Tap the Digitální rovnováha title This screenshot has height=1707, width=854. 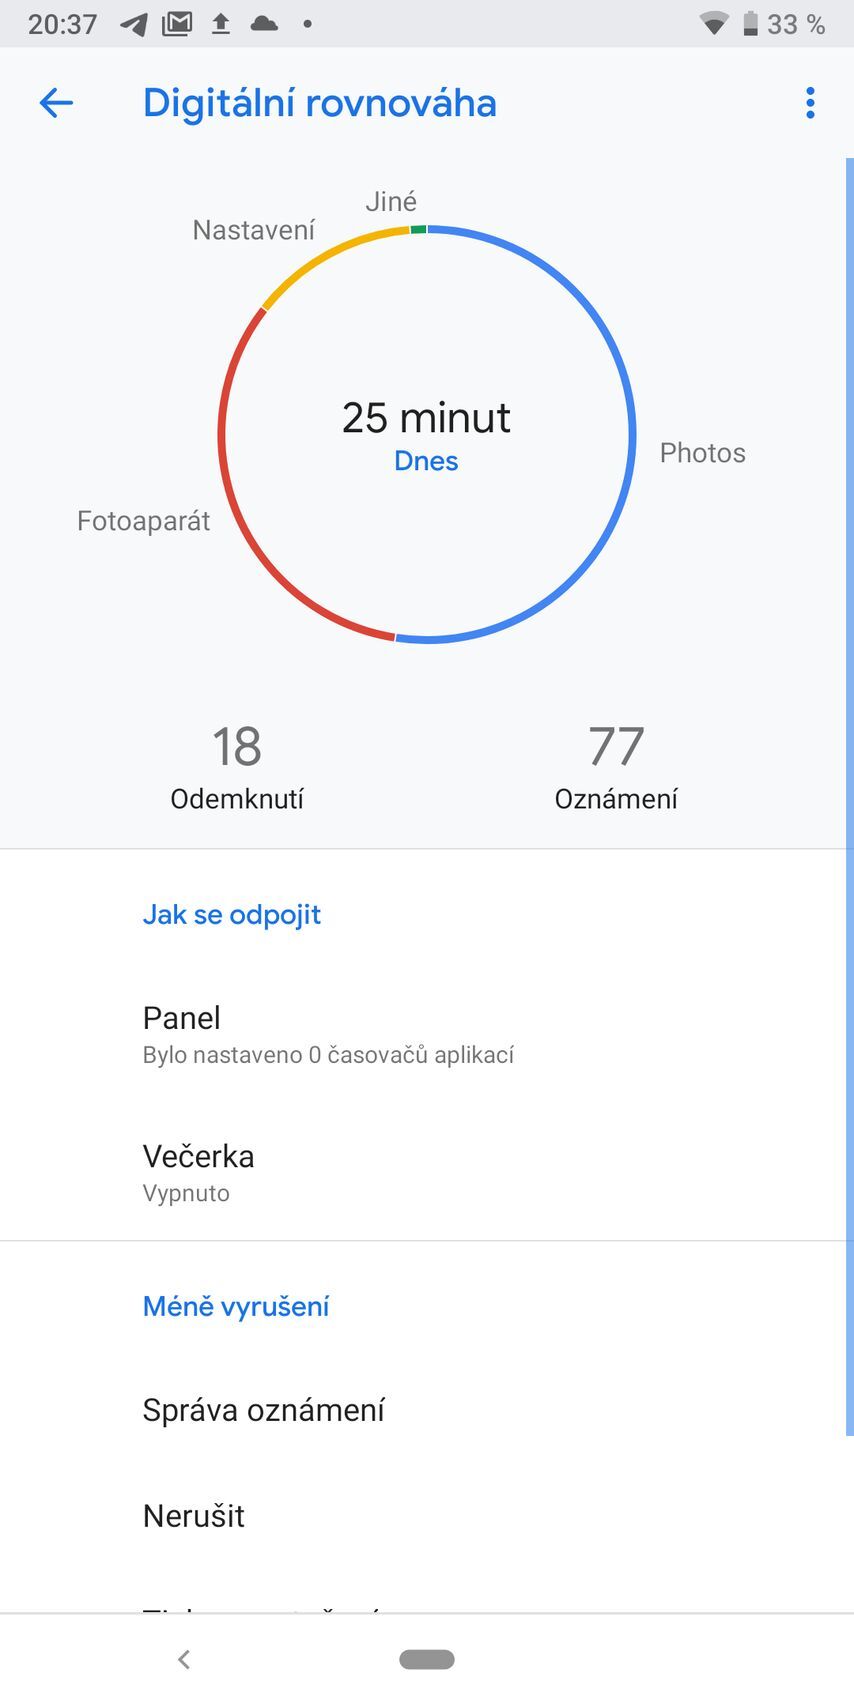tap(320, 103)
